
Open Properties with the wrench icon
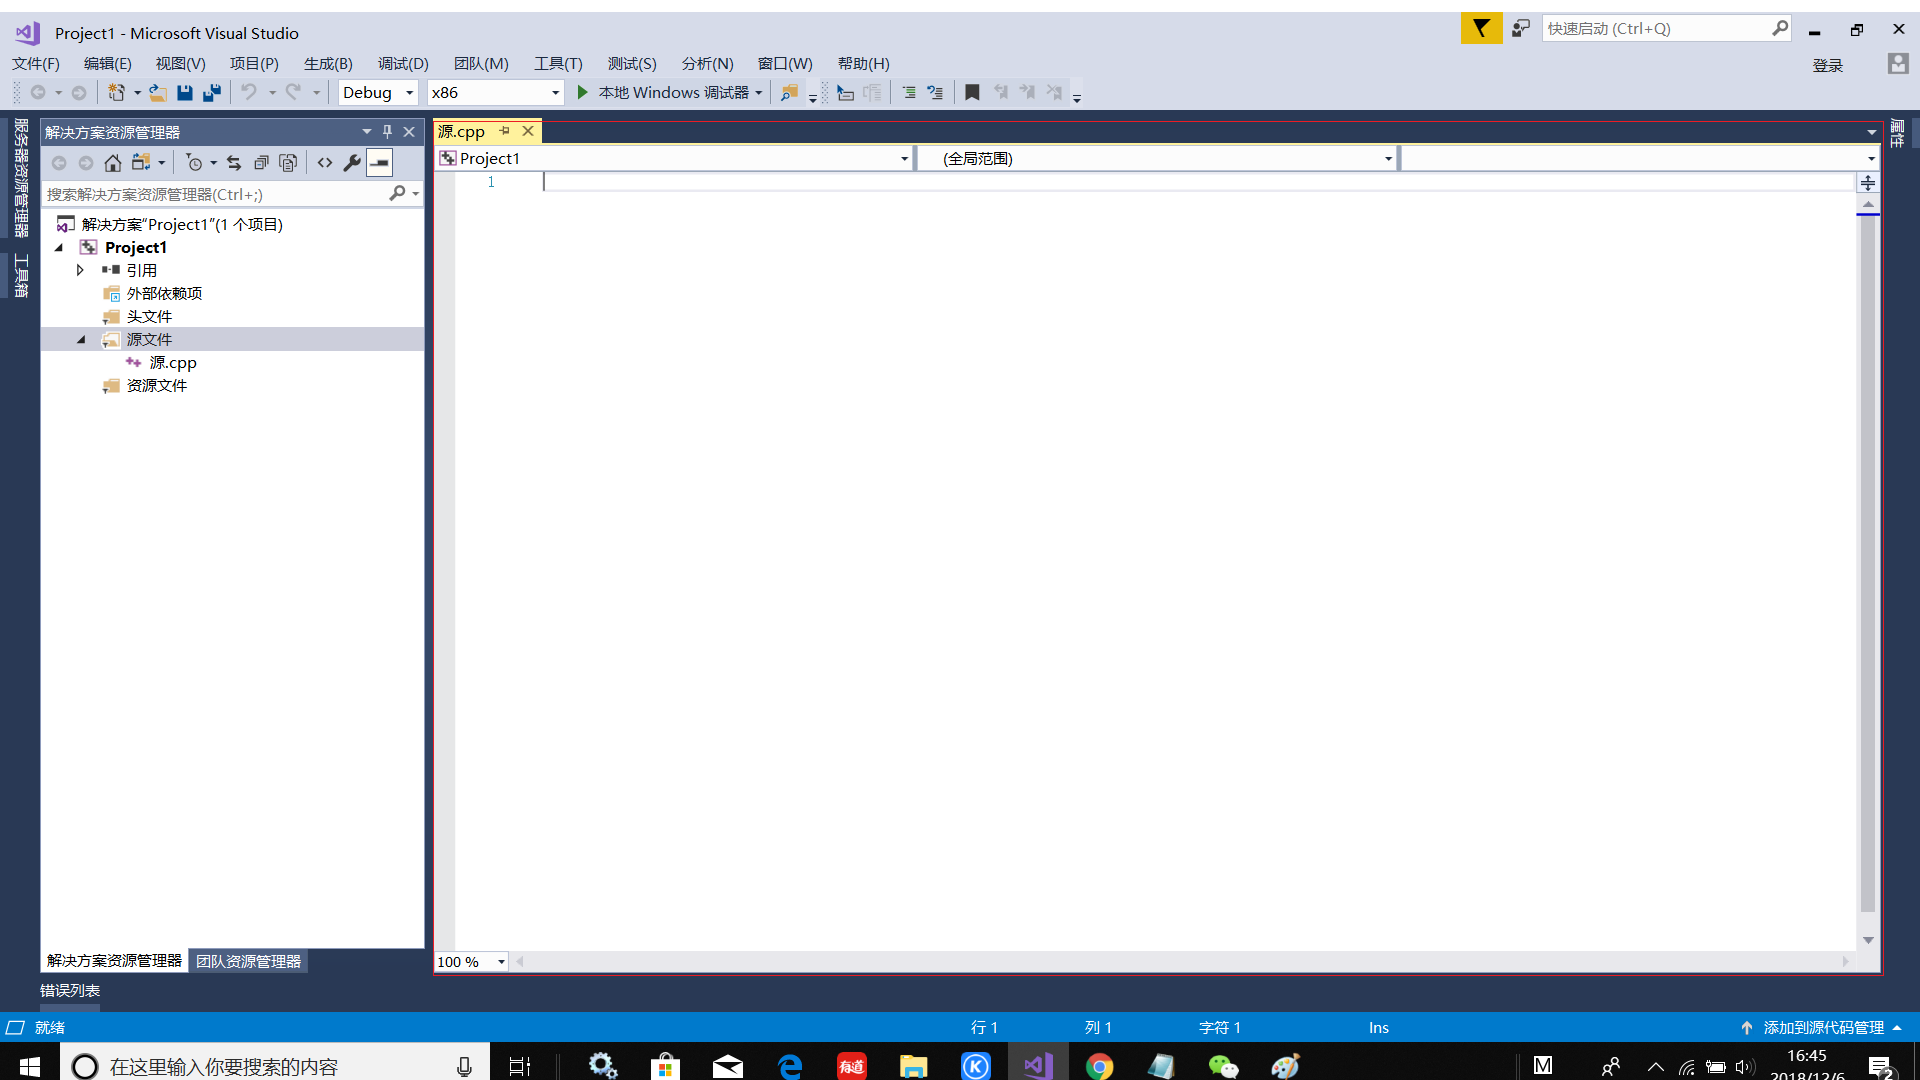pos(352,163)
